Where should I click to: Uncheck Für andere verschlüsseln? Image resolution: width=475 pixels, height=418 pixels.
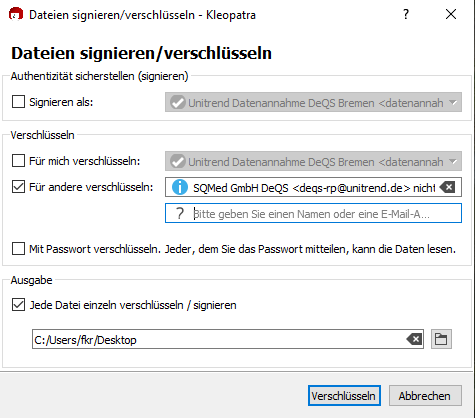coord(18,187)
